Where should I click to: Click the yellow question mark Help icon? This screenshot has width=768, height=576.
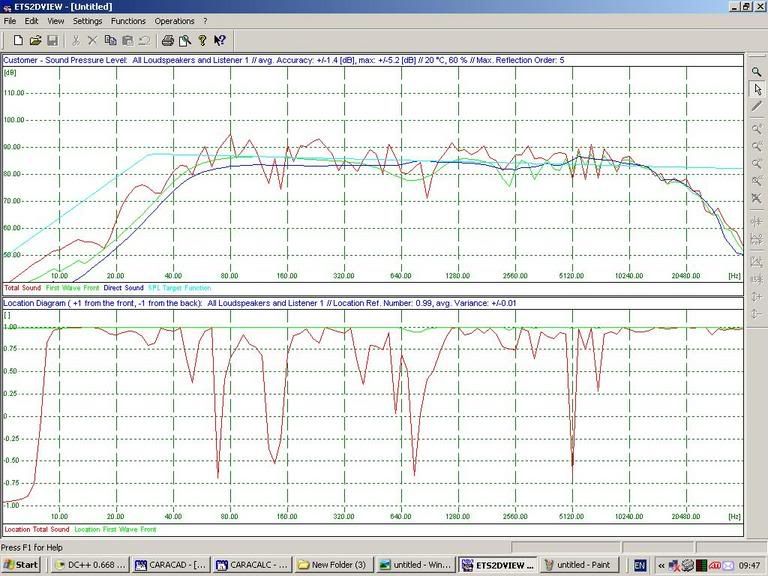pyautogui.click(x=202, y=41)
